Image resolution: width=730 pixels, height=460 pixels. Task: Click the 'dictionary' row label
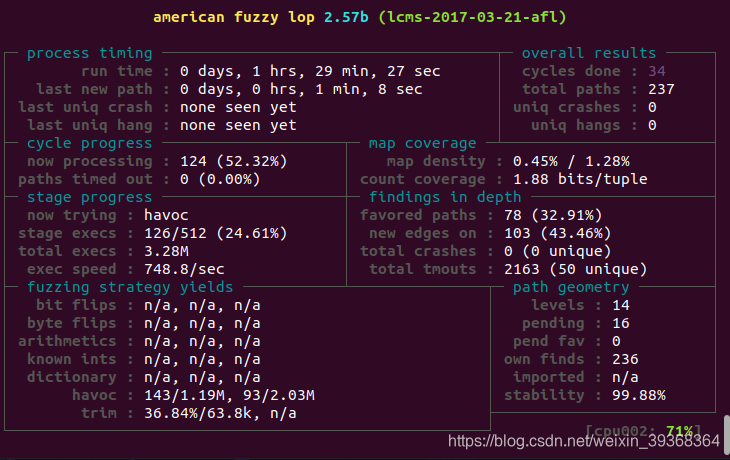point(72,377)
